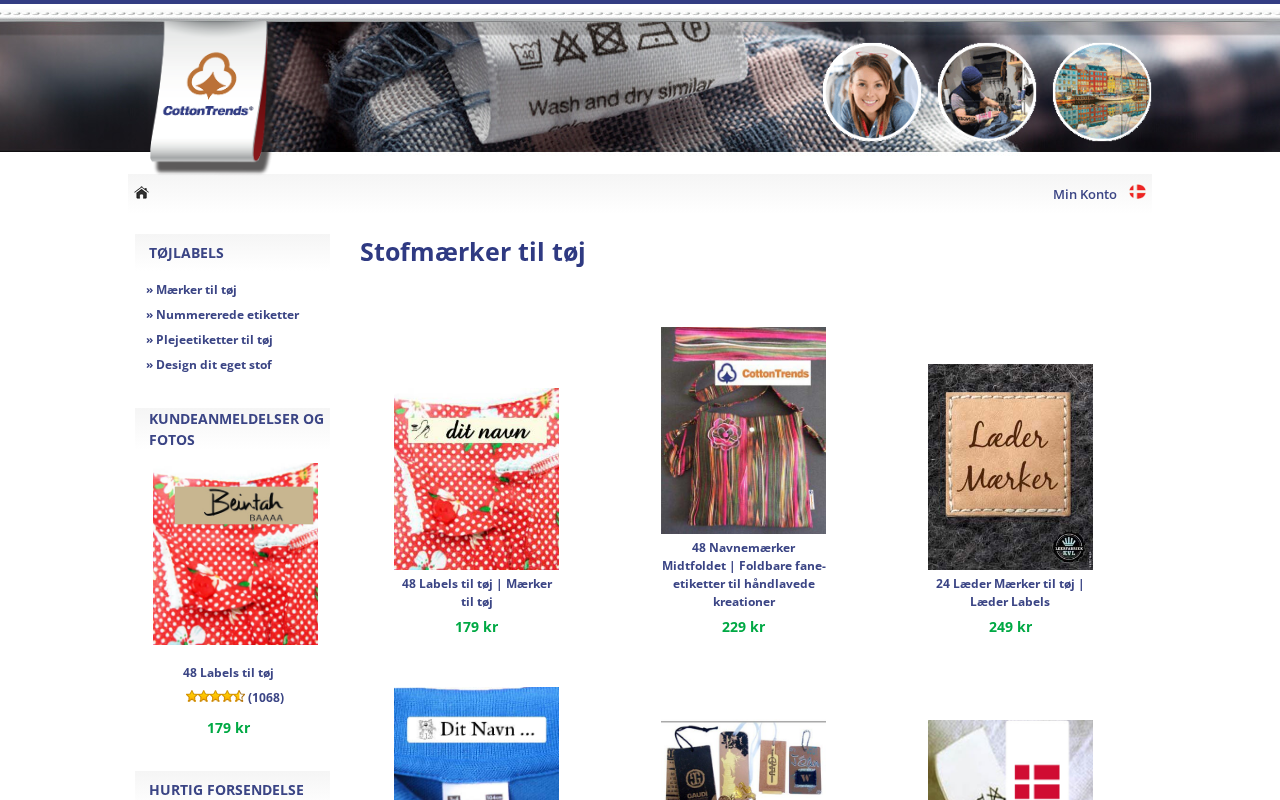1280x800 pixels.
Task: Open Design dit eget stof link
Action: point(208,365)
